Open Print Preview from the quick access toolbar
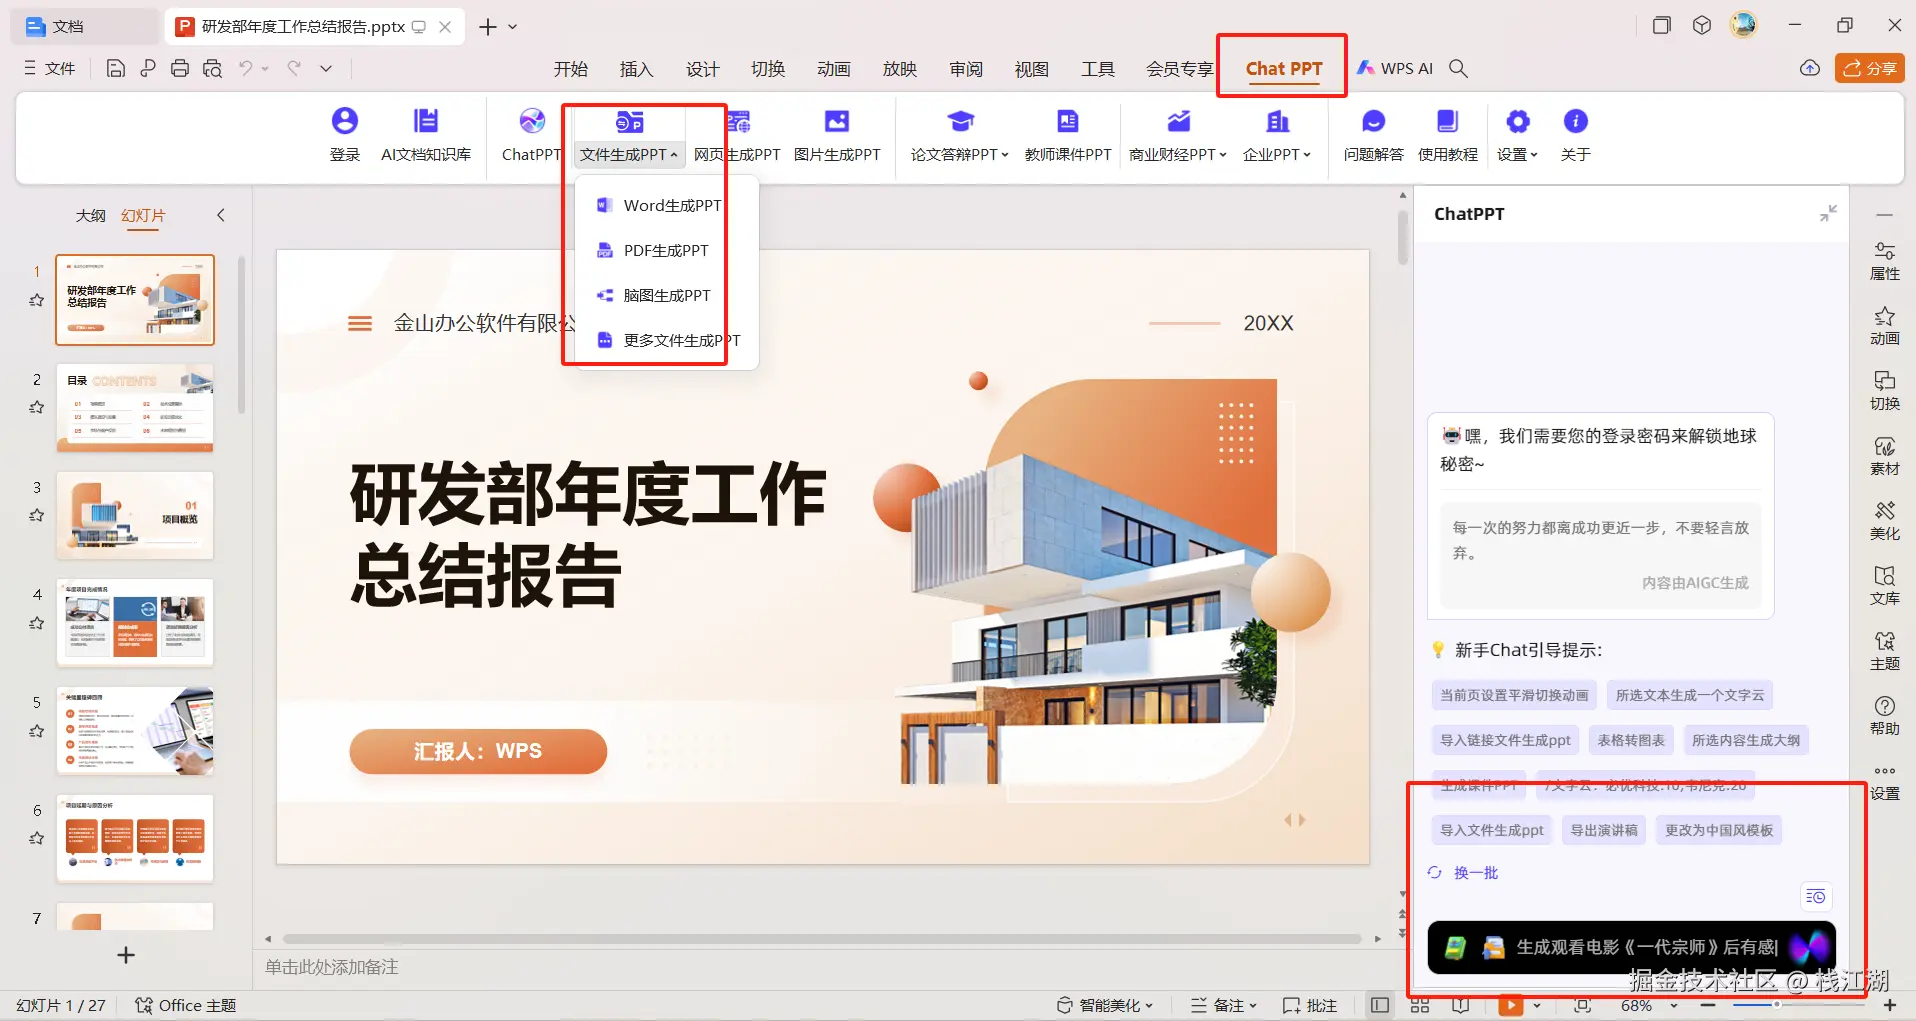Image resolution: width=1916 pixels, height=1021 pixels. 212,68
